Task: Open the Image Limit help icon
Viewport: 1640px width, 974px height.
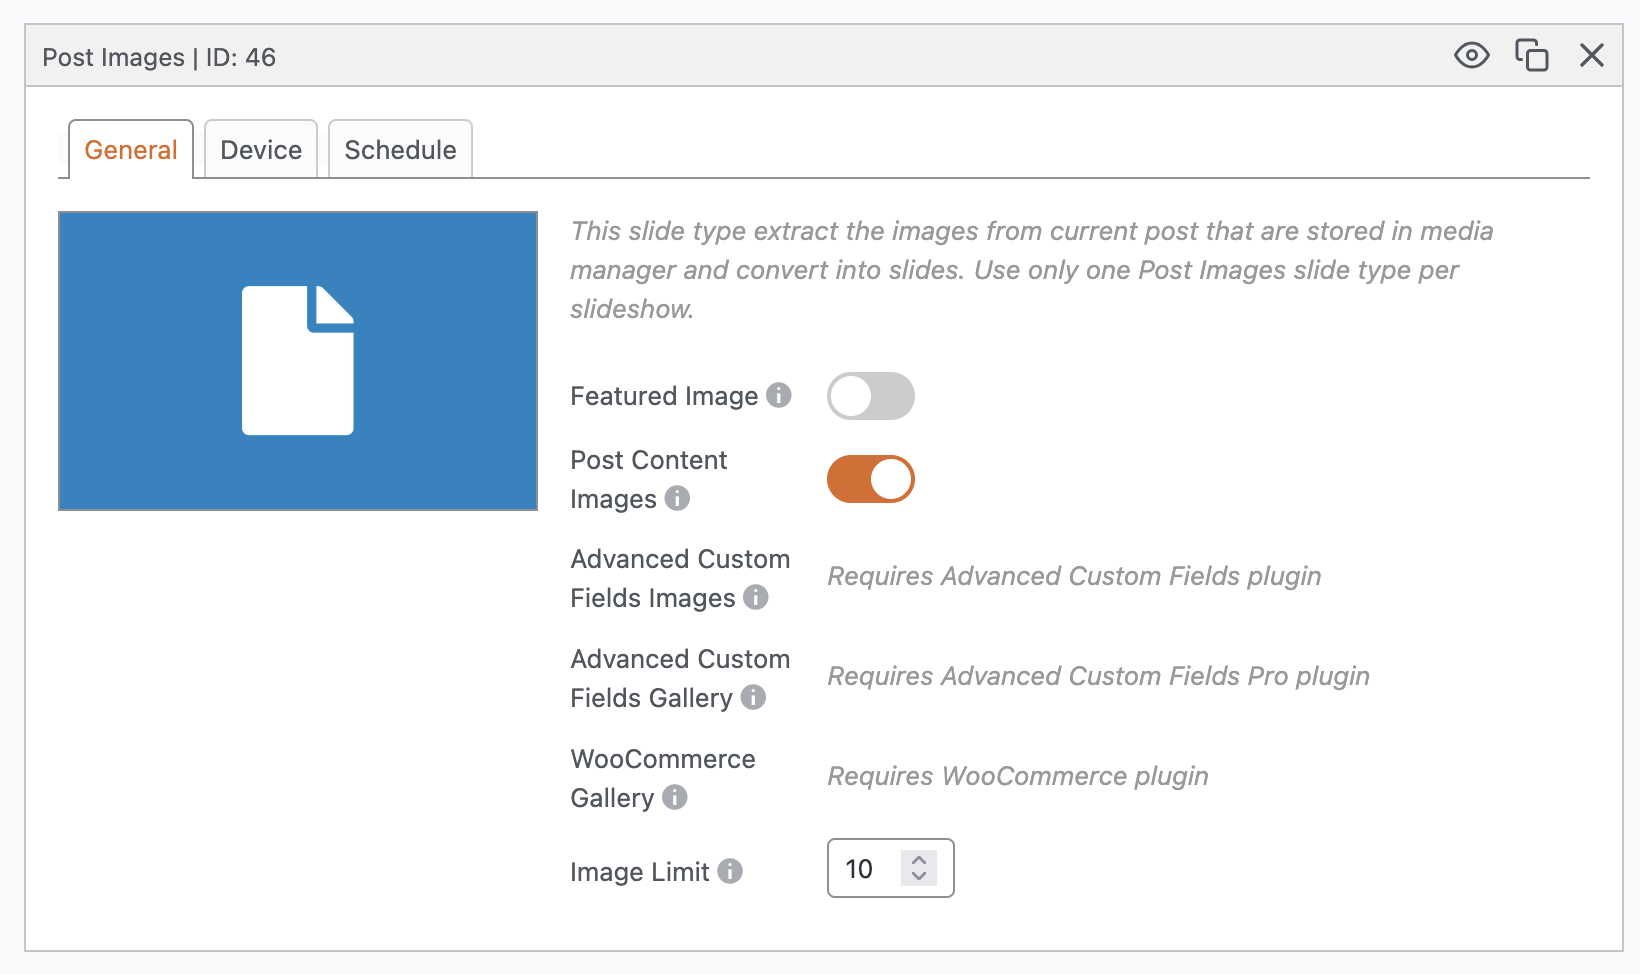Action: [730, 871]
